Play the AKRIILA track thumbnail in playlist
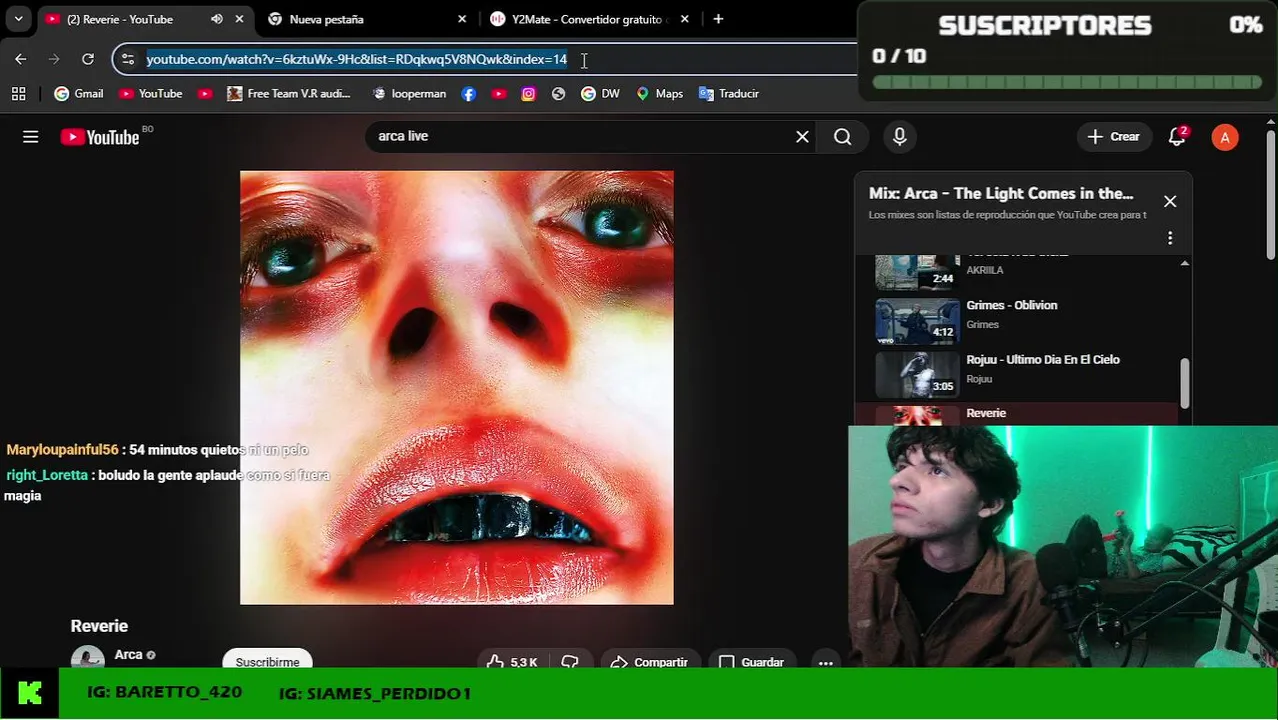 point(917,271)
